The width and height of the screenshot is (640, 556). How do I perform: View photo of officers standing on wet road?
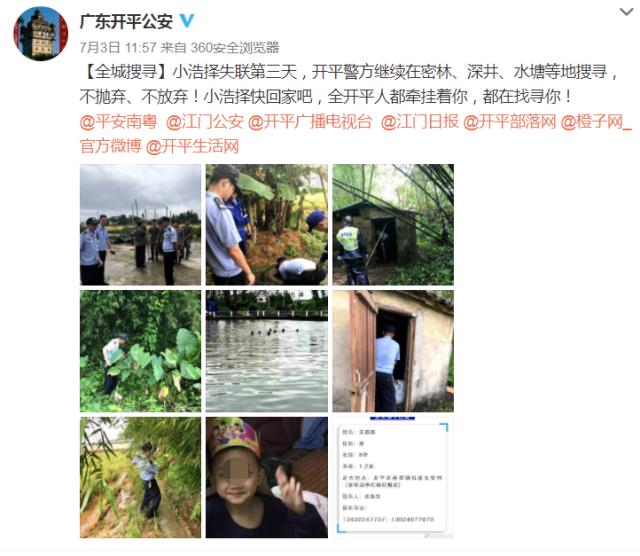pos(140,225)
